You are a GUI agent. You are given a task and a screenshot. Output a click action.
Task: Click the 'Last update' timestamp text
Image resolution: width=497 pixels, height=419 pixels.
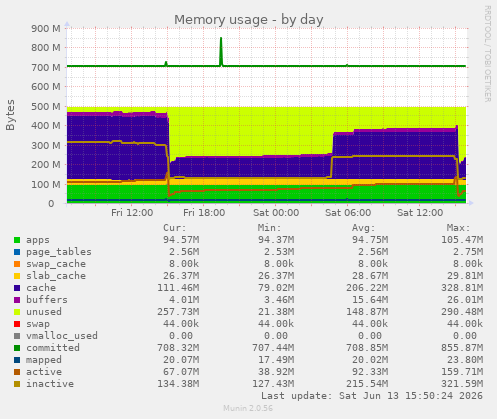pyautogui.click(x=372, y=396)
